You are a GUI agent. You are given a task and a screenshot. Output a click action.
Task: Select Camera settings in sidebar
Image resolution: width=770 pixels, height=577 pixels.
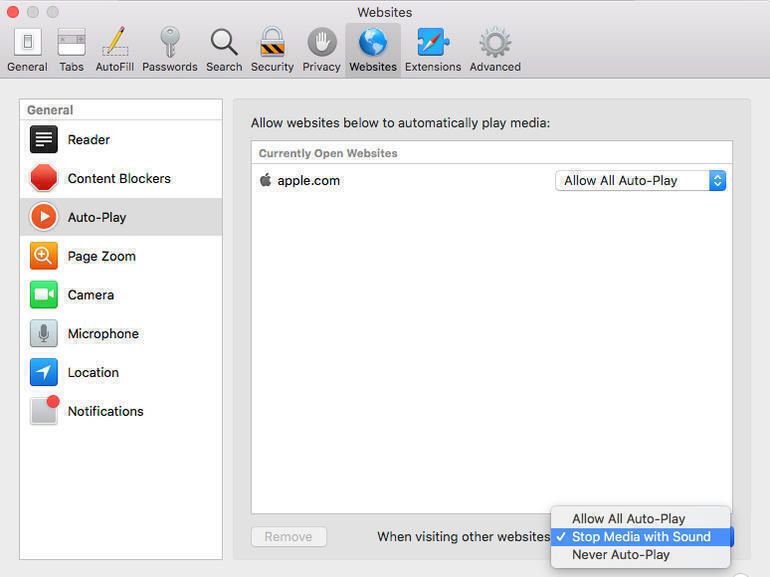(90, 295)
